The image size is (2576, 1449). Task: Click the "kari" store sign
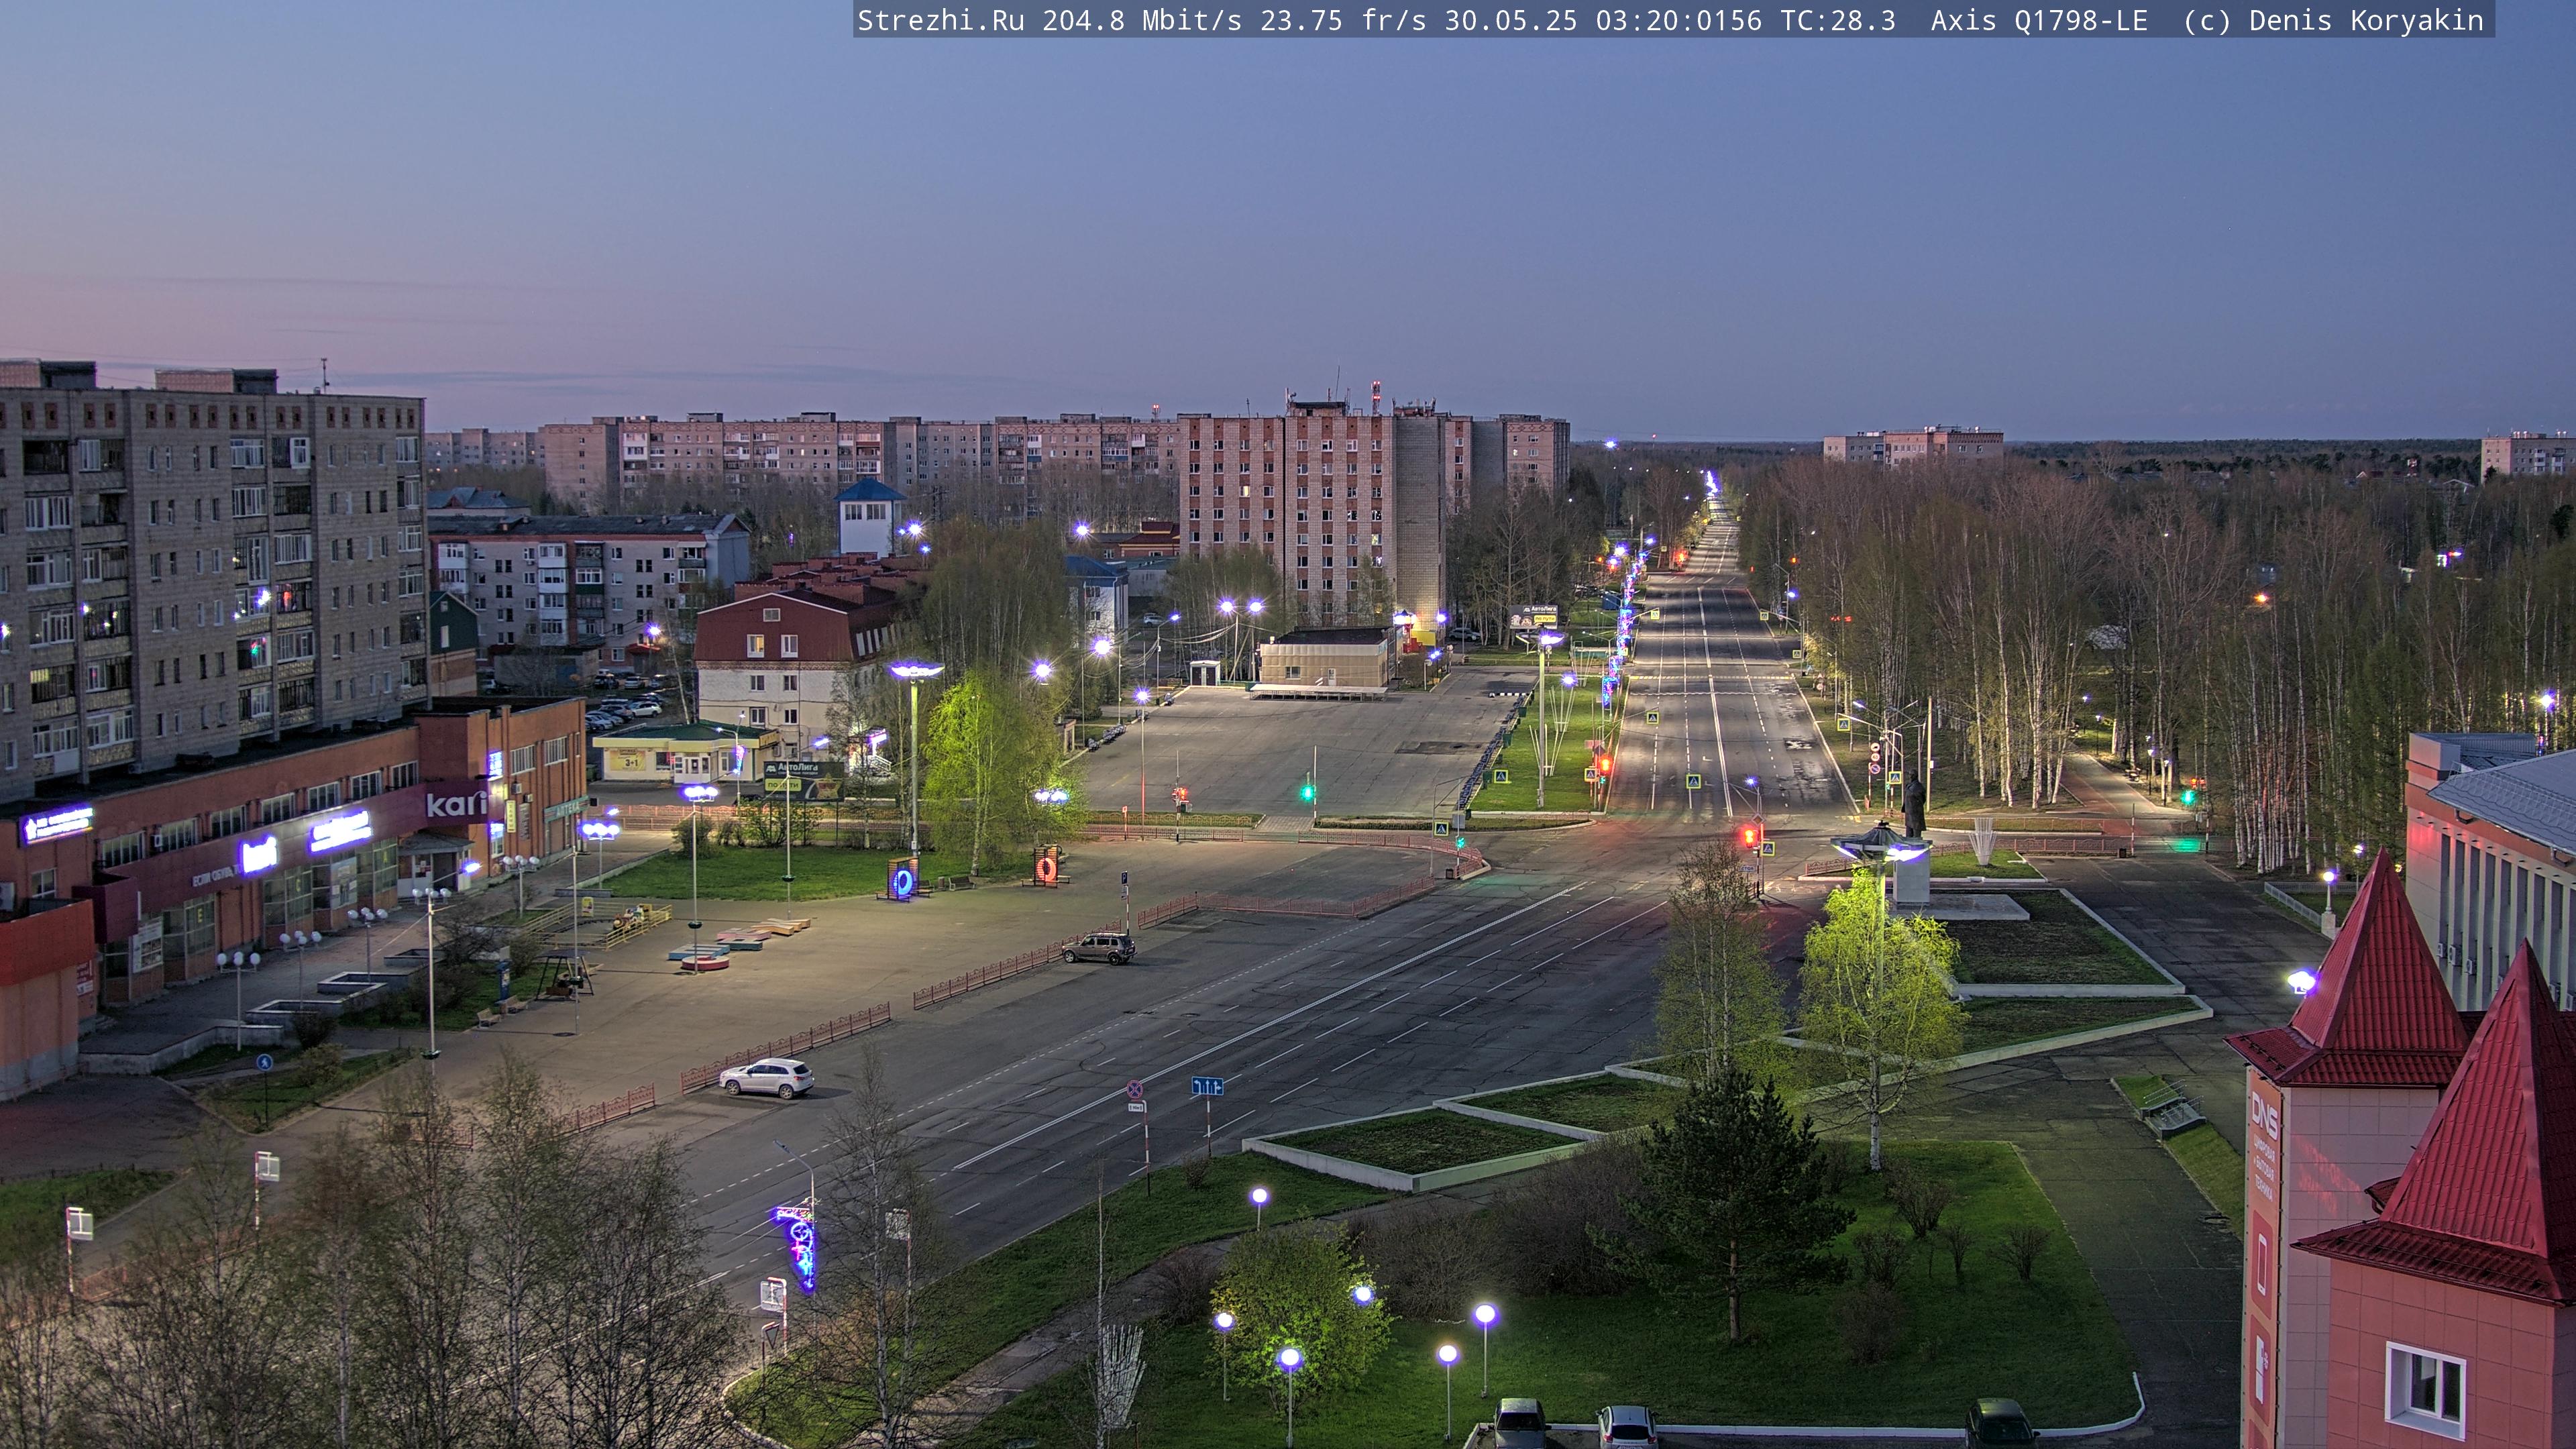(457, 803)
